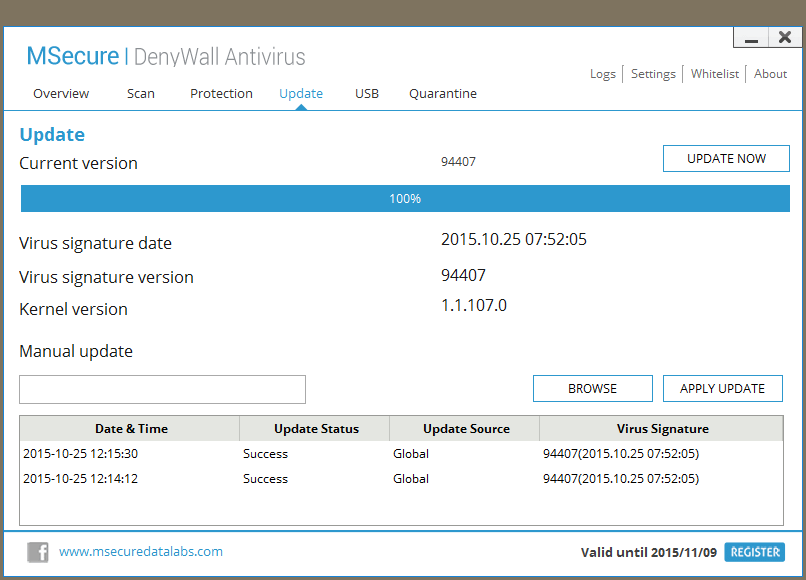Click the virus signature date 2015.10.25 07:52:05
The height and width of the screenshot is (580, 806).
tap(514, 240)
